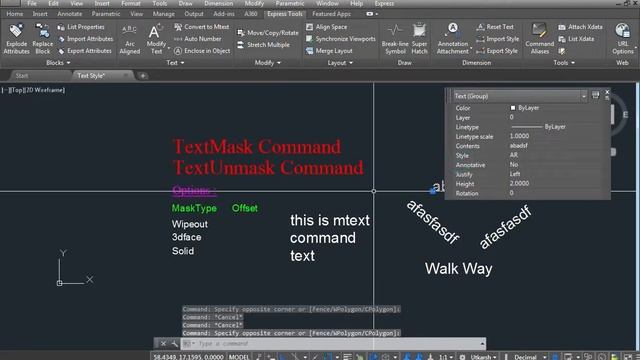Open the File menu
Image resolution: width=640 pixels, height=360 pixels.
click(x=32, y=3)
